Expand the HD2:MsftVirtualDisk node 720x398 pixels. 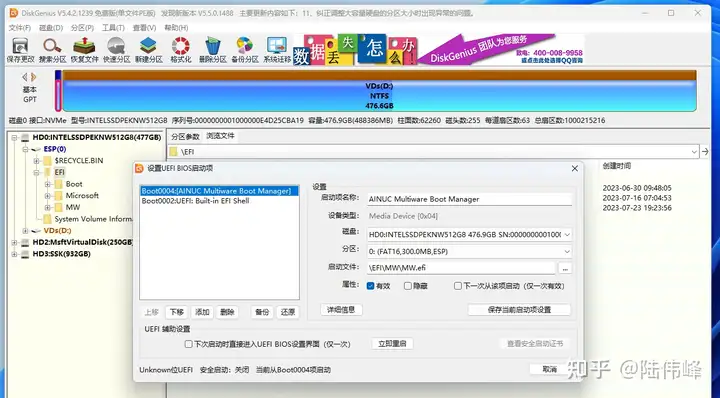pyautogui.click(x=14, y=242)
